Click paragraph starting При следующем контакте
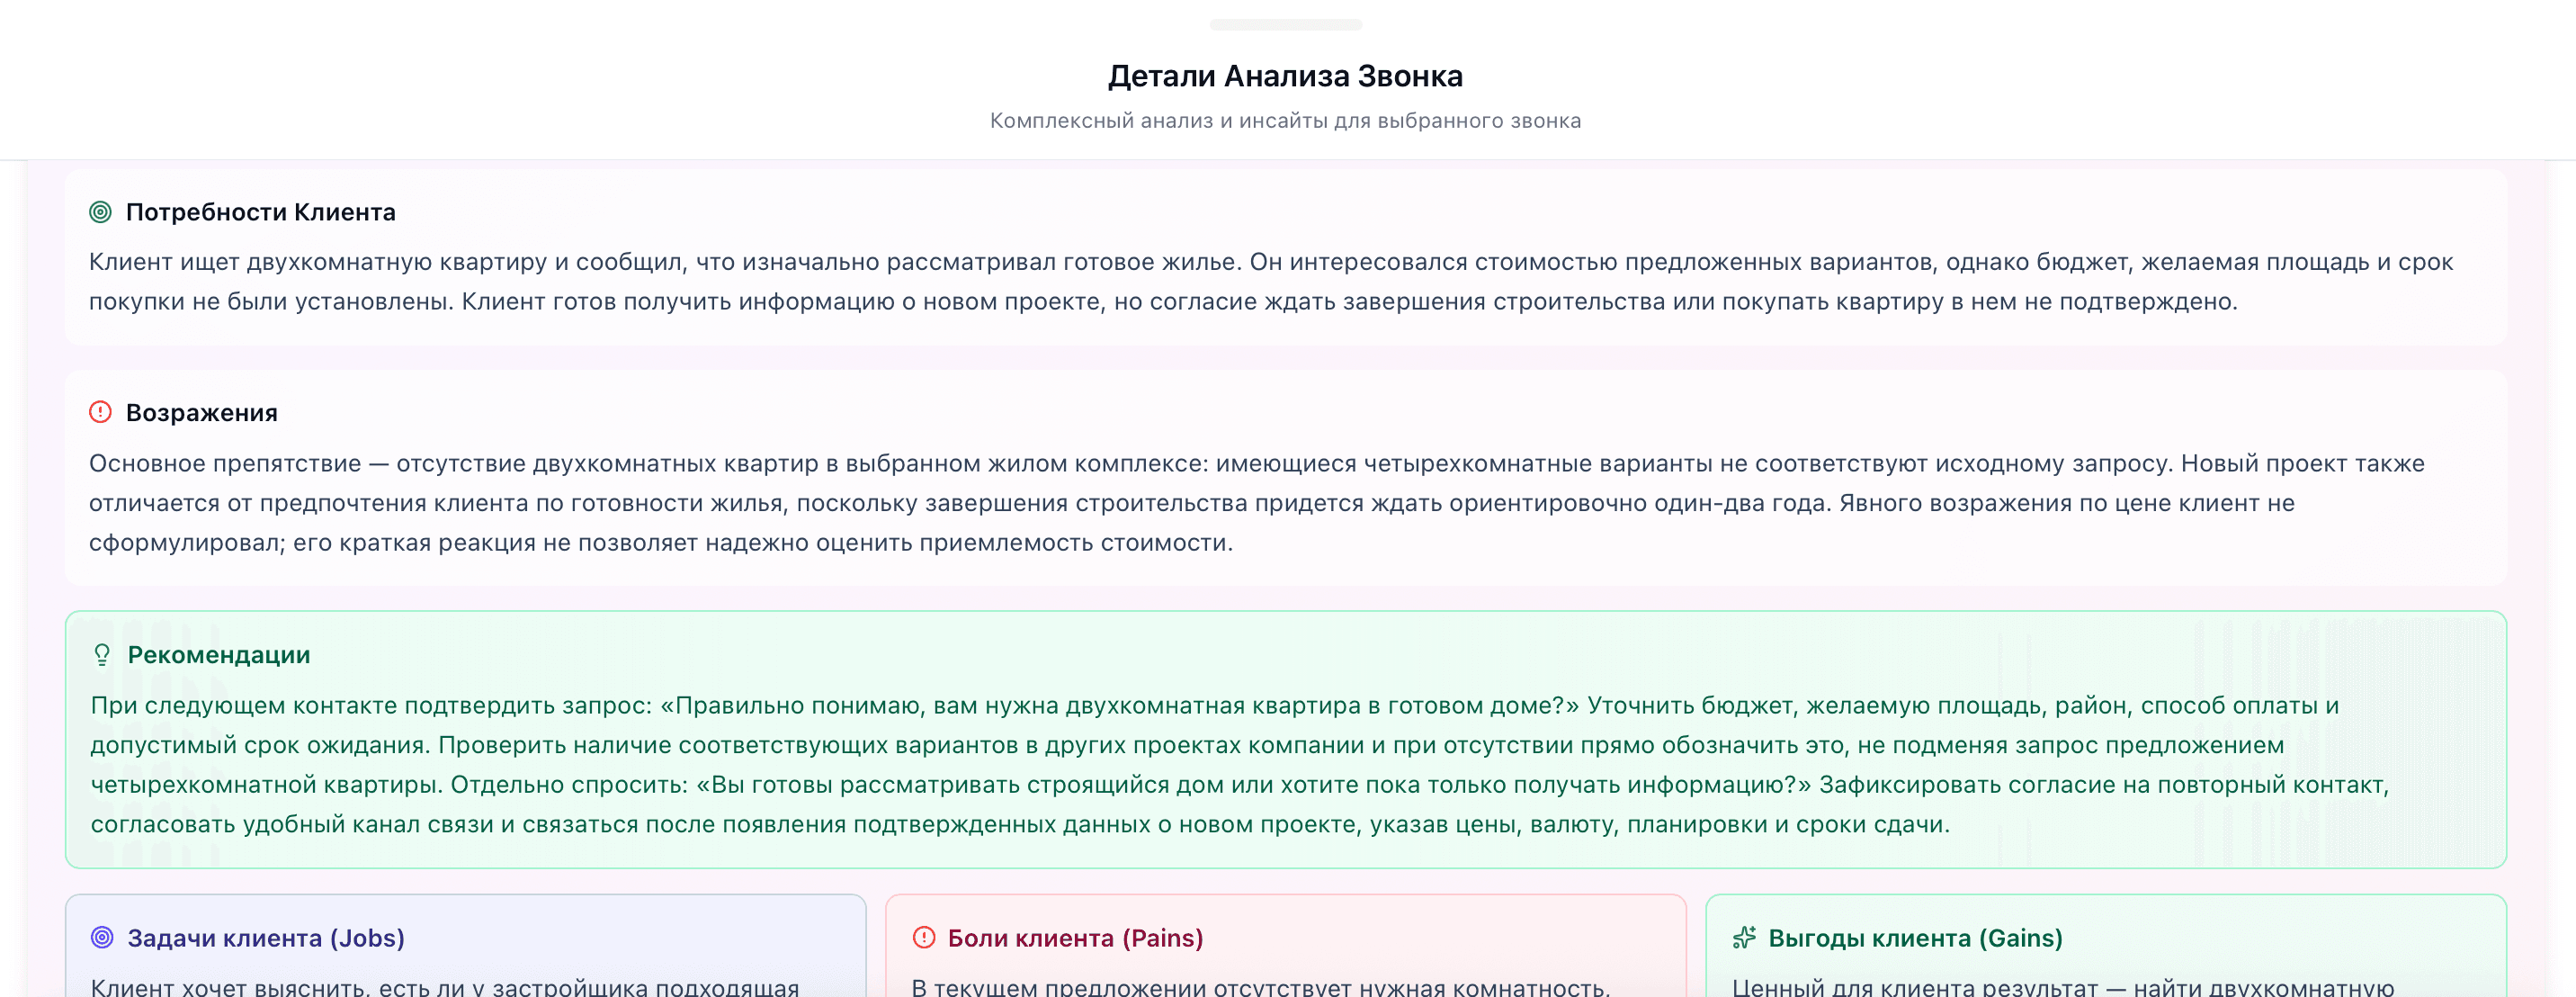Screen dimensions: 2576x997 (x=1240, y=765)
